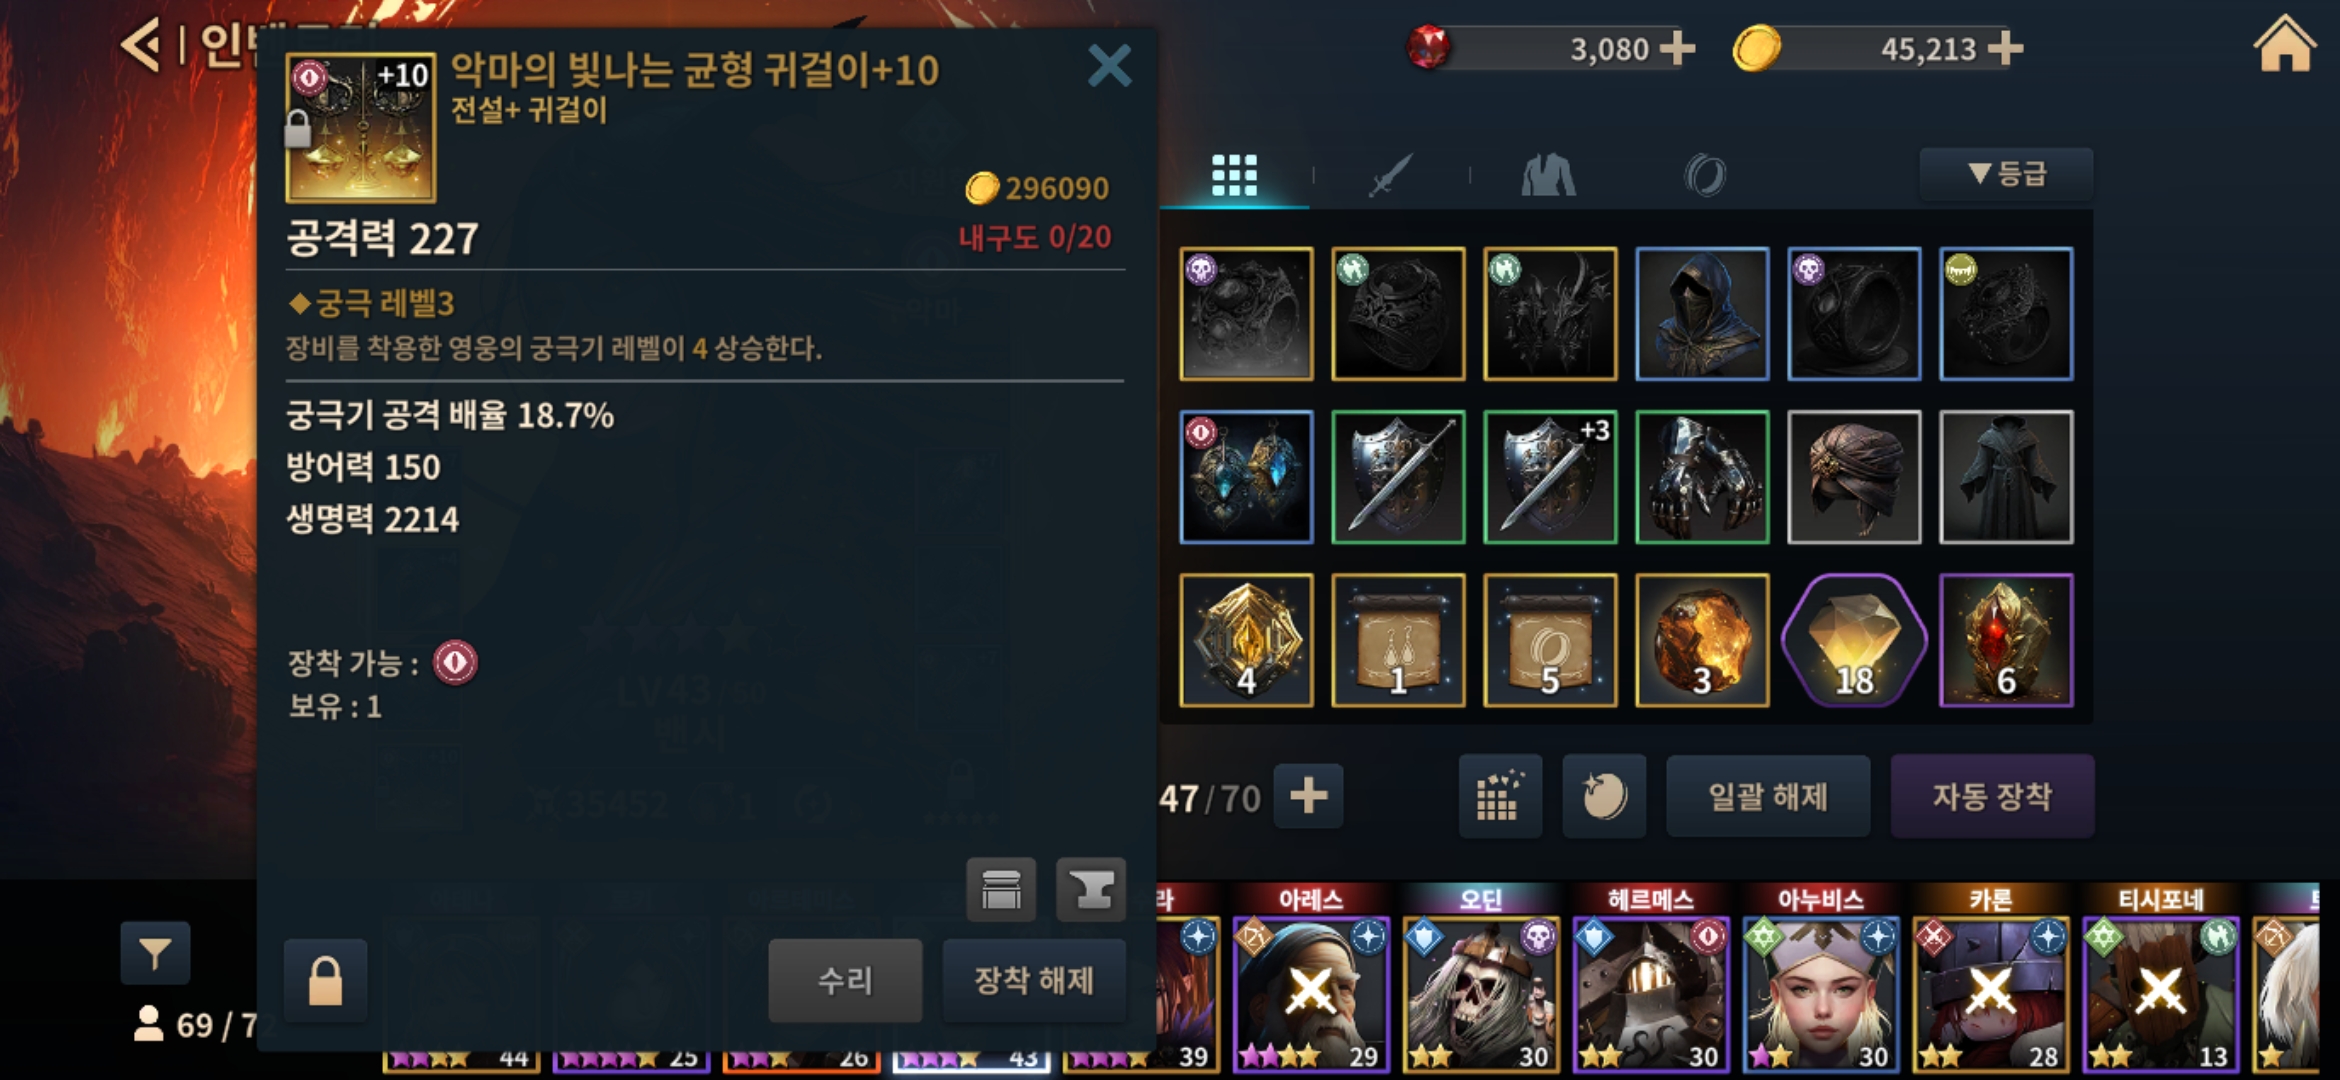Image resolution: width=2340 pixels, height=1080 pixels.
Task: Expand inventory capacity with plus button
Action: 1308,797
